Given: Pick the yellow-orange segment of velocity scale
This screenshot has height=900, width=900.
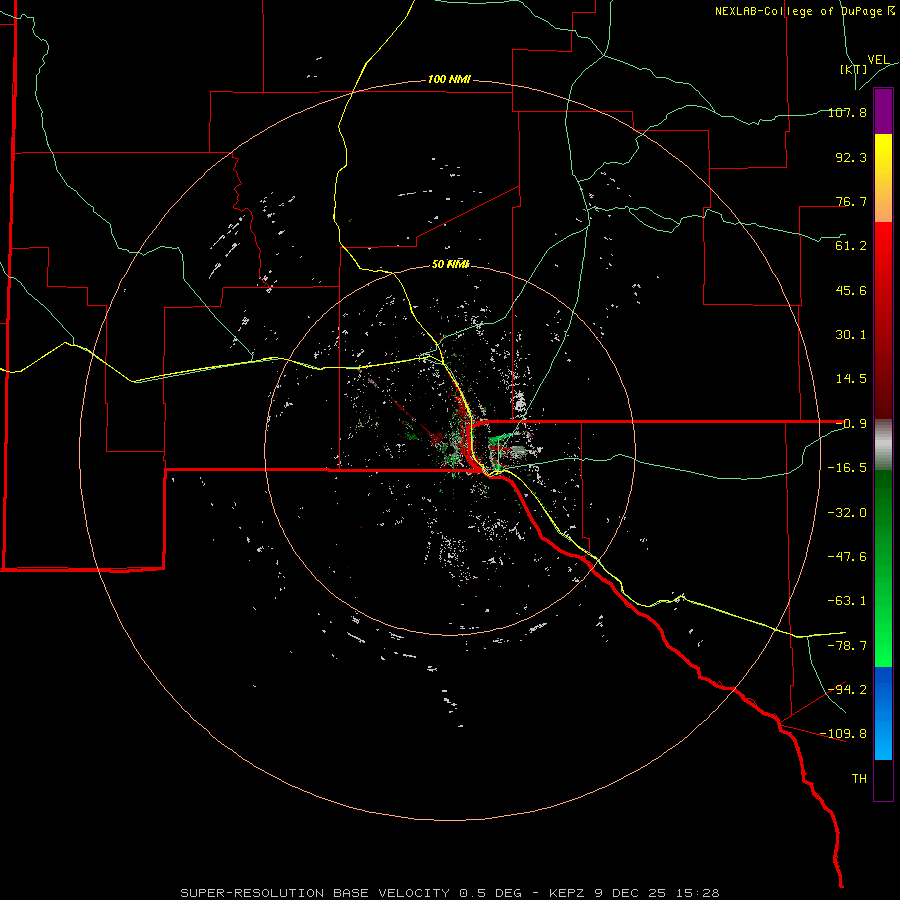Looking at the screenshot, I should coord(883,178).
